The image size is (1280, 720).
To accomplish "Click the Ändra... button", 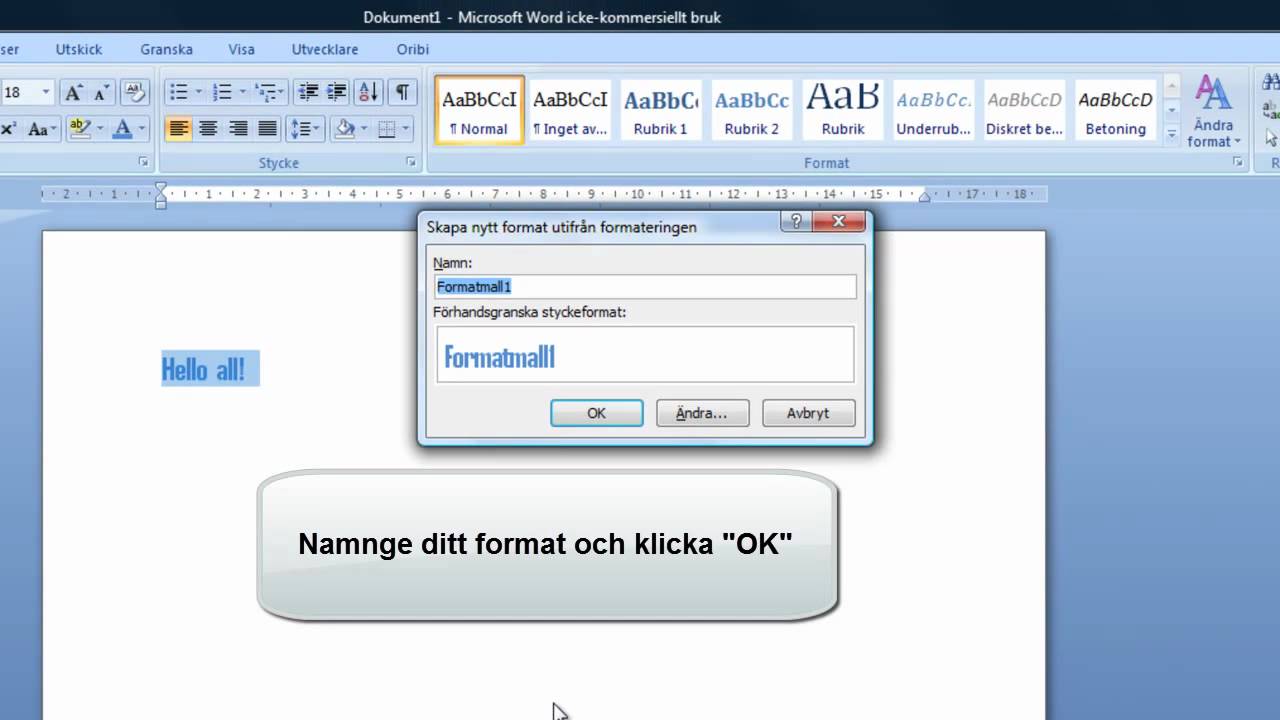I will tap(702, 413).
